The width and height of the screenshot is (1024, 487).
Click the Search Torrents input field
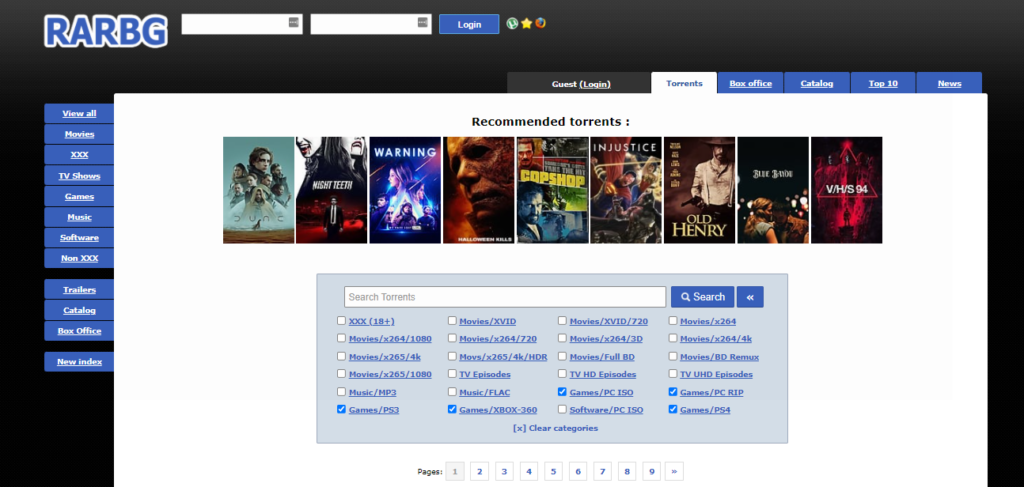pos(505,297)
